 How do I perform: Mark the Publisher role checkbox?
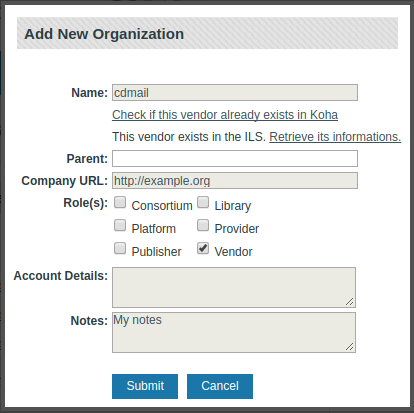click(x=120, y=248)
